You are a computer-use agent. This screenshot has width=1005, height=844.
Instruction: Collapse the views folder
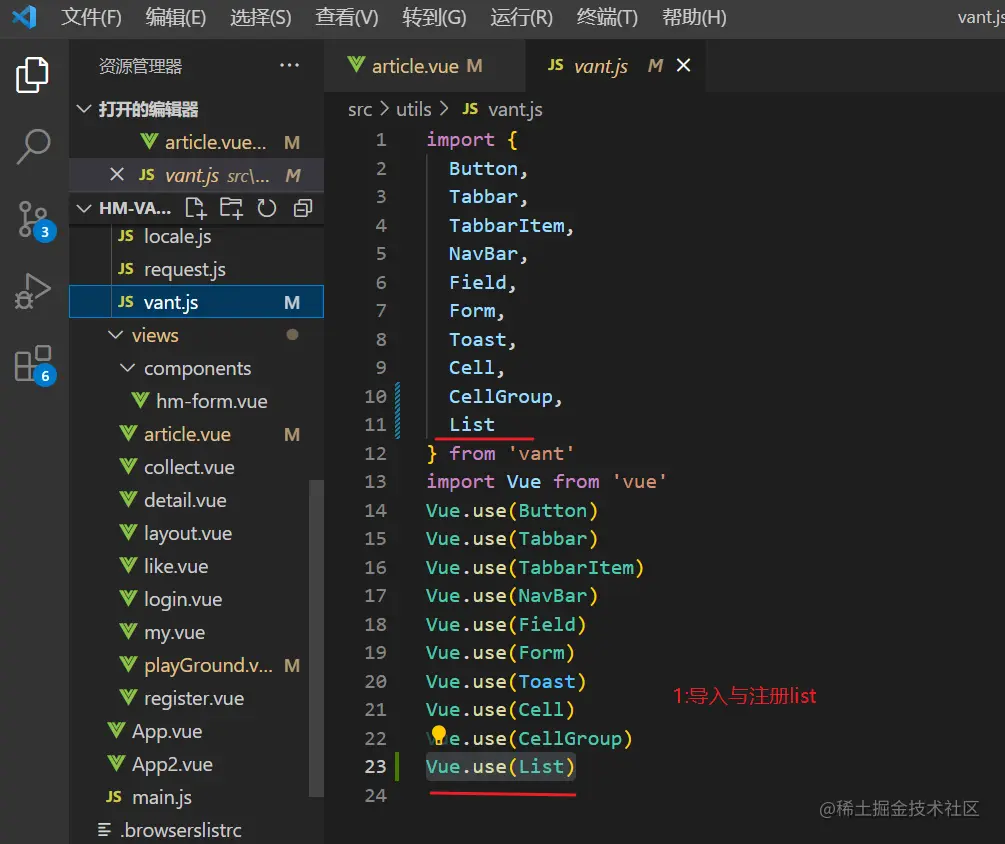click(x=115, y=335)
